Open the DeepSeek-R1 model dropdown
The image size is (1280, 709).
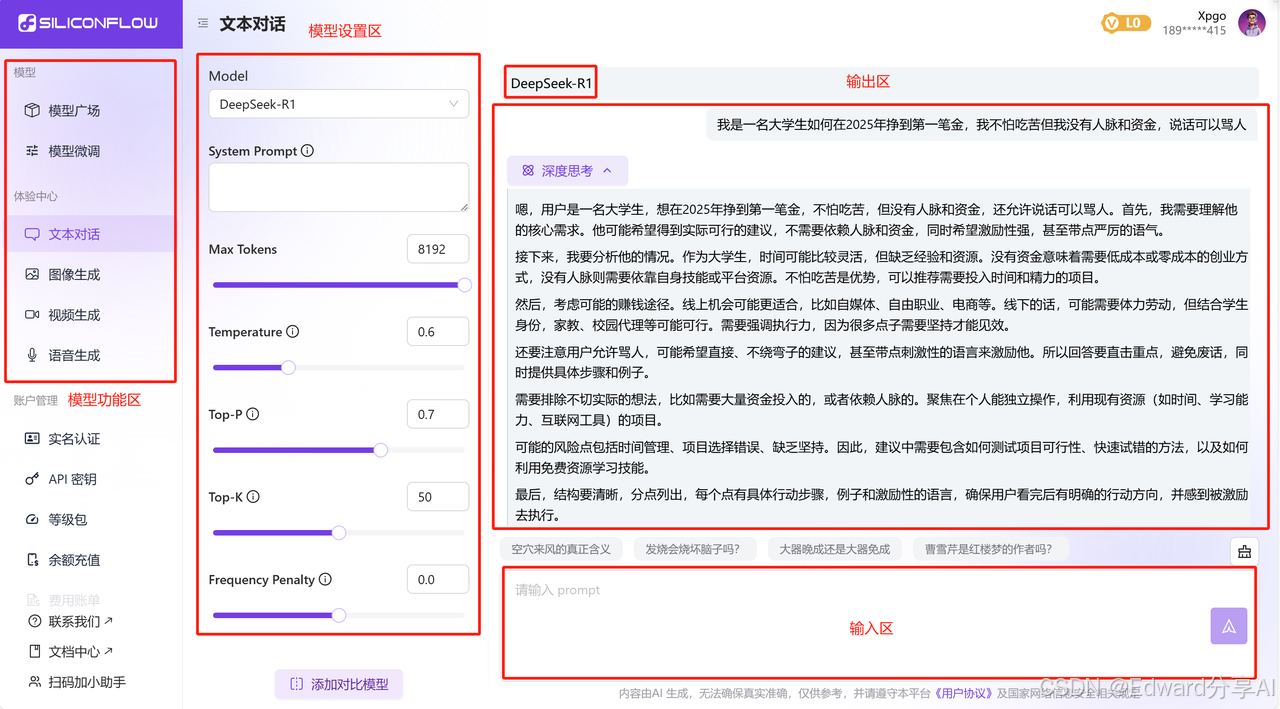tap(338, 104)
